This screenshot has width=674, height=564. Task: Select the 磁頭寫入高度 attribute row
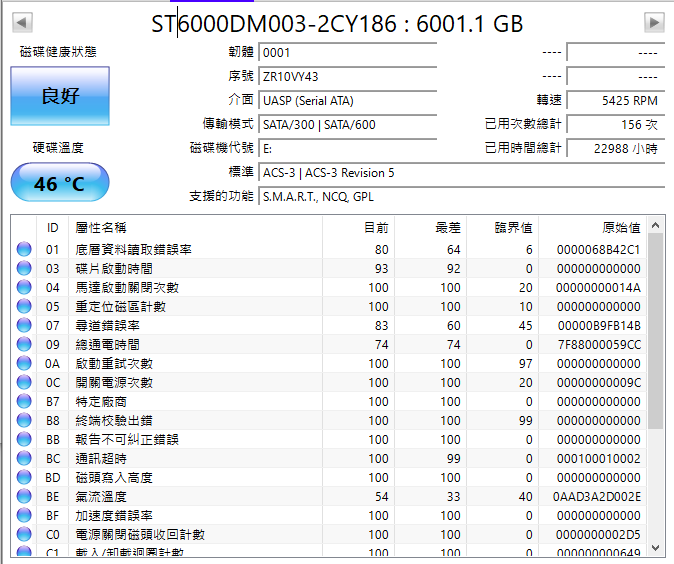(328, 477)
